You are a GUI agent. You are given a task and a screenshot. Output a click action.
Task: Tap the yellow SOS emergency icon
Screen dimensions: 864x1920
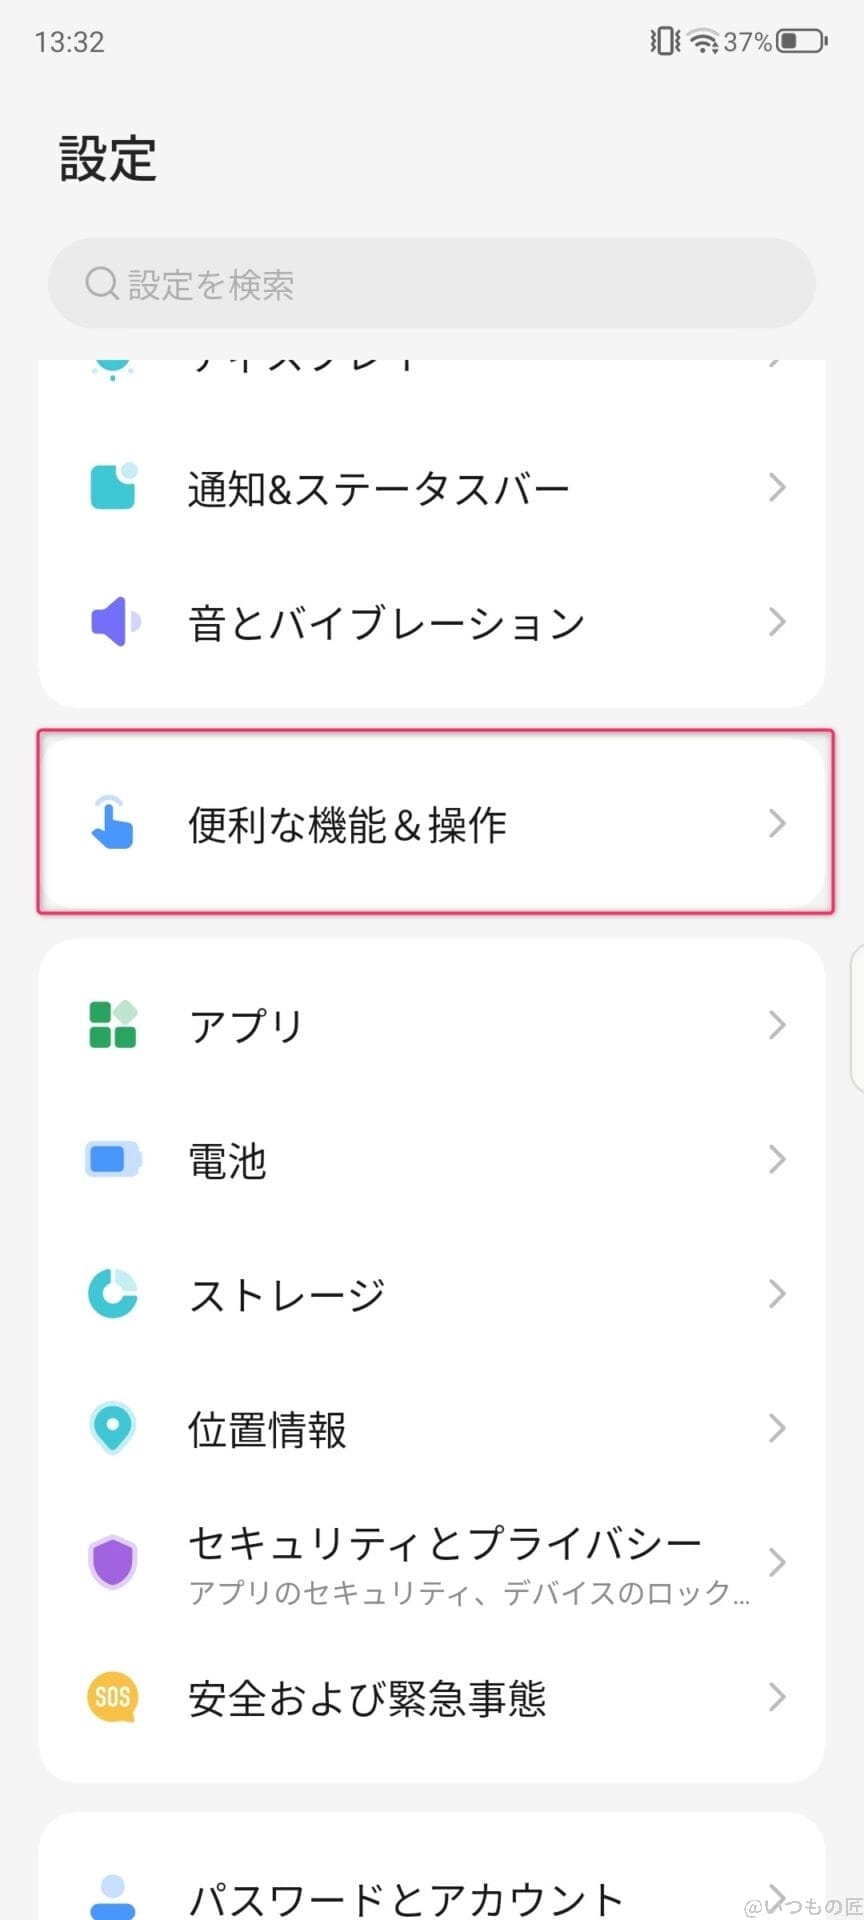[113, 1697]
